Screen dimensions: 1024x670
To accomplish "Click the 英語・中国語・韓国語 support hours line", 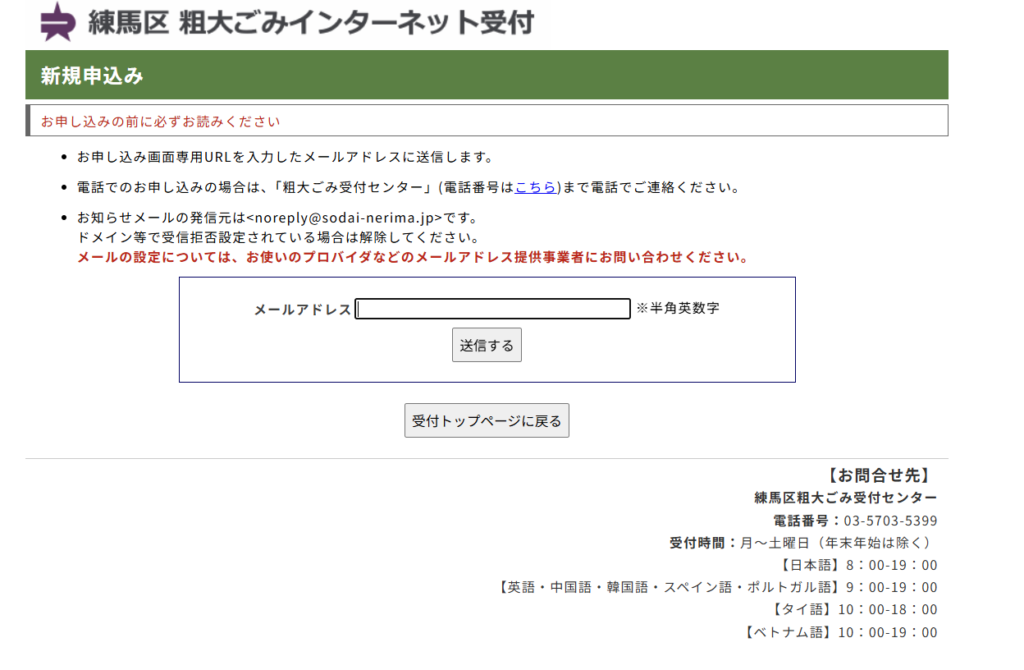I will [717, 587].
